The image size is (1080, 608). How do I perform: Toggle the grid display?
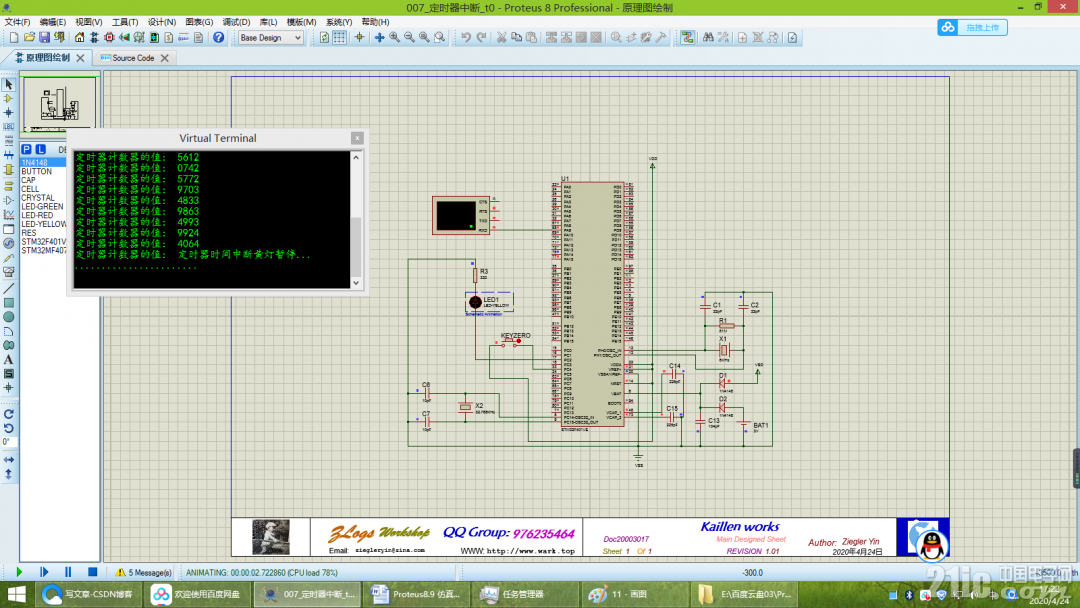click(x=340, y=37)
